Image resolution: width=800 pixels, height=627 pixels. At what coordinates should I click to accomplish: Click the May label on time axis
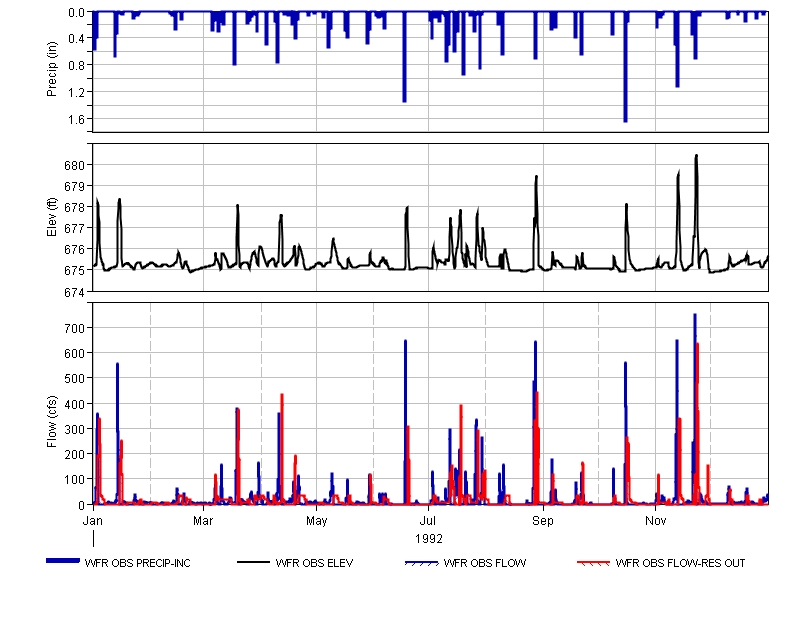click(x=317, y=521)
